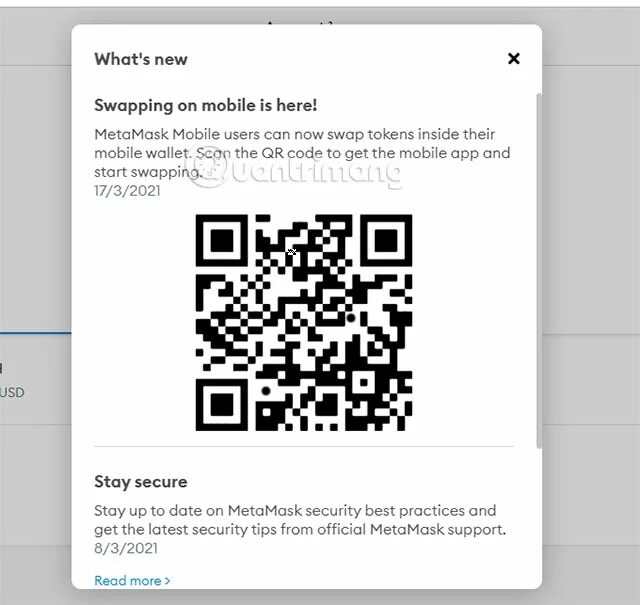Click the chevron beside Read more
This screenshot has height=605, width=640.
(x=167, y=581)
